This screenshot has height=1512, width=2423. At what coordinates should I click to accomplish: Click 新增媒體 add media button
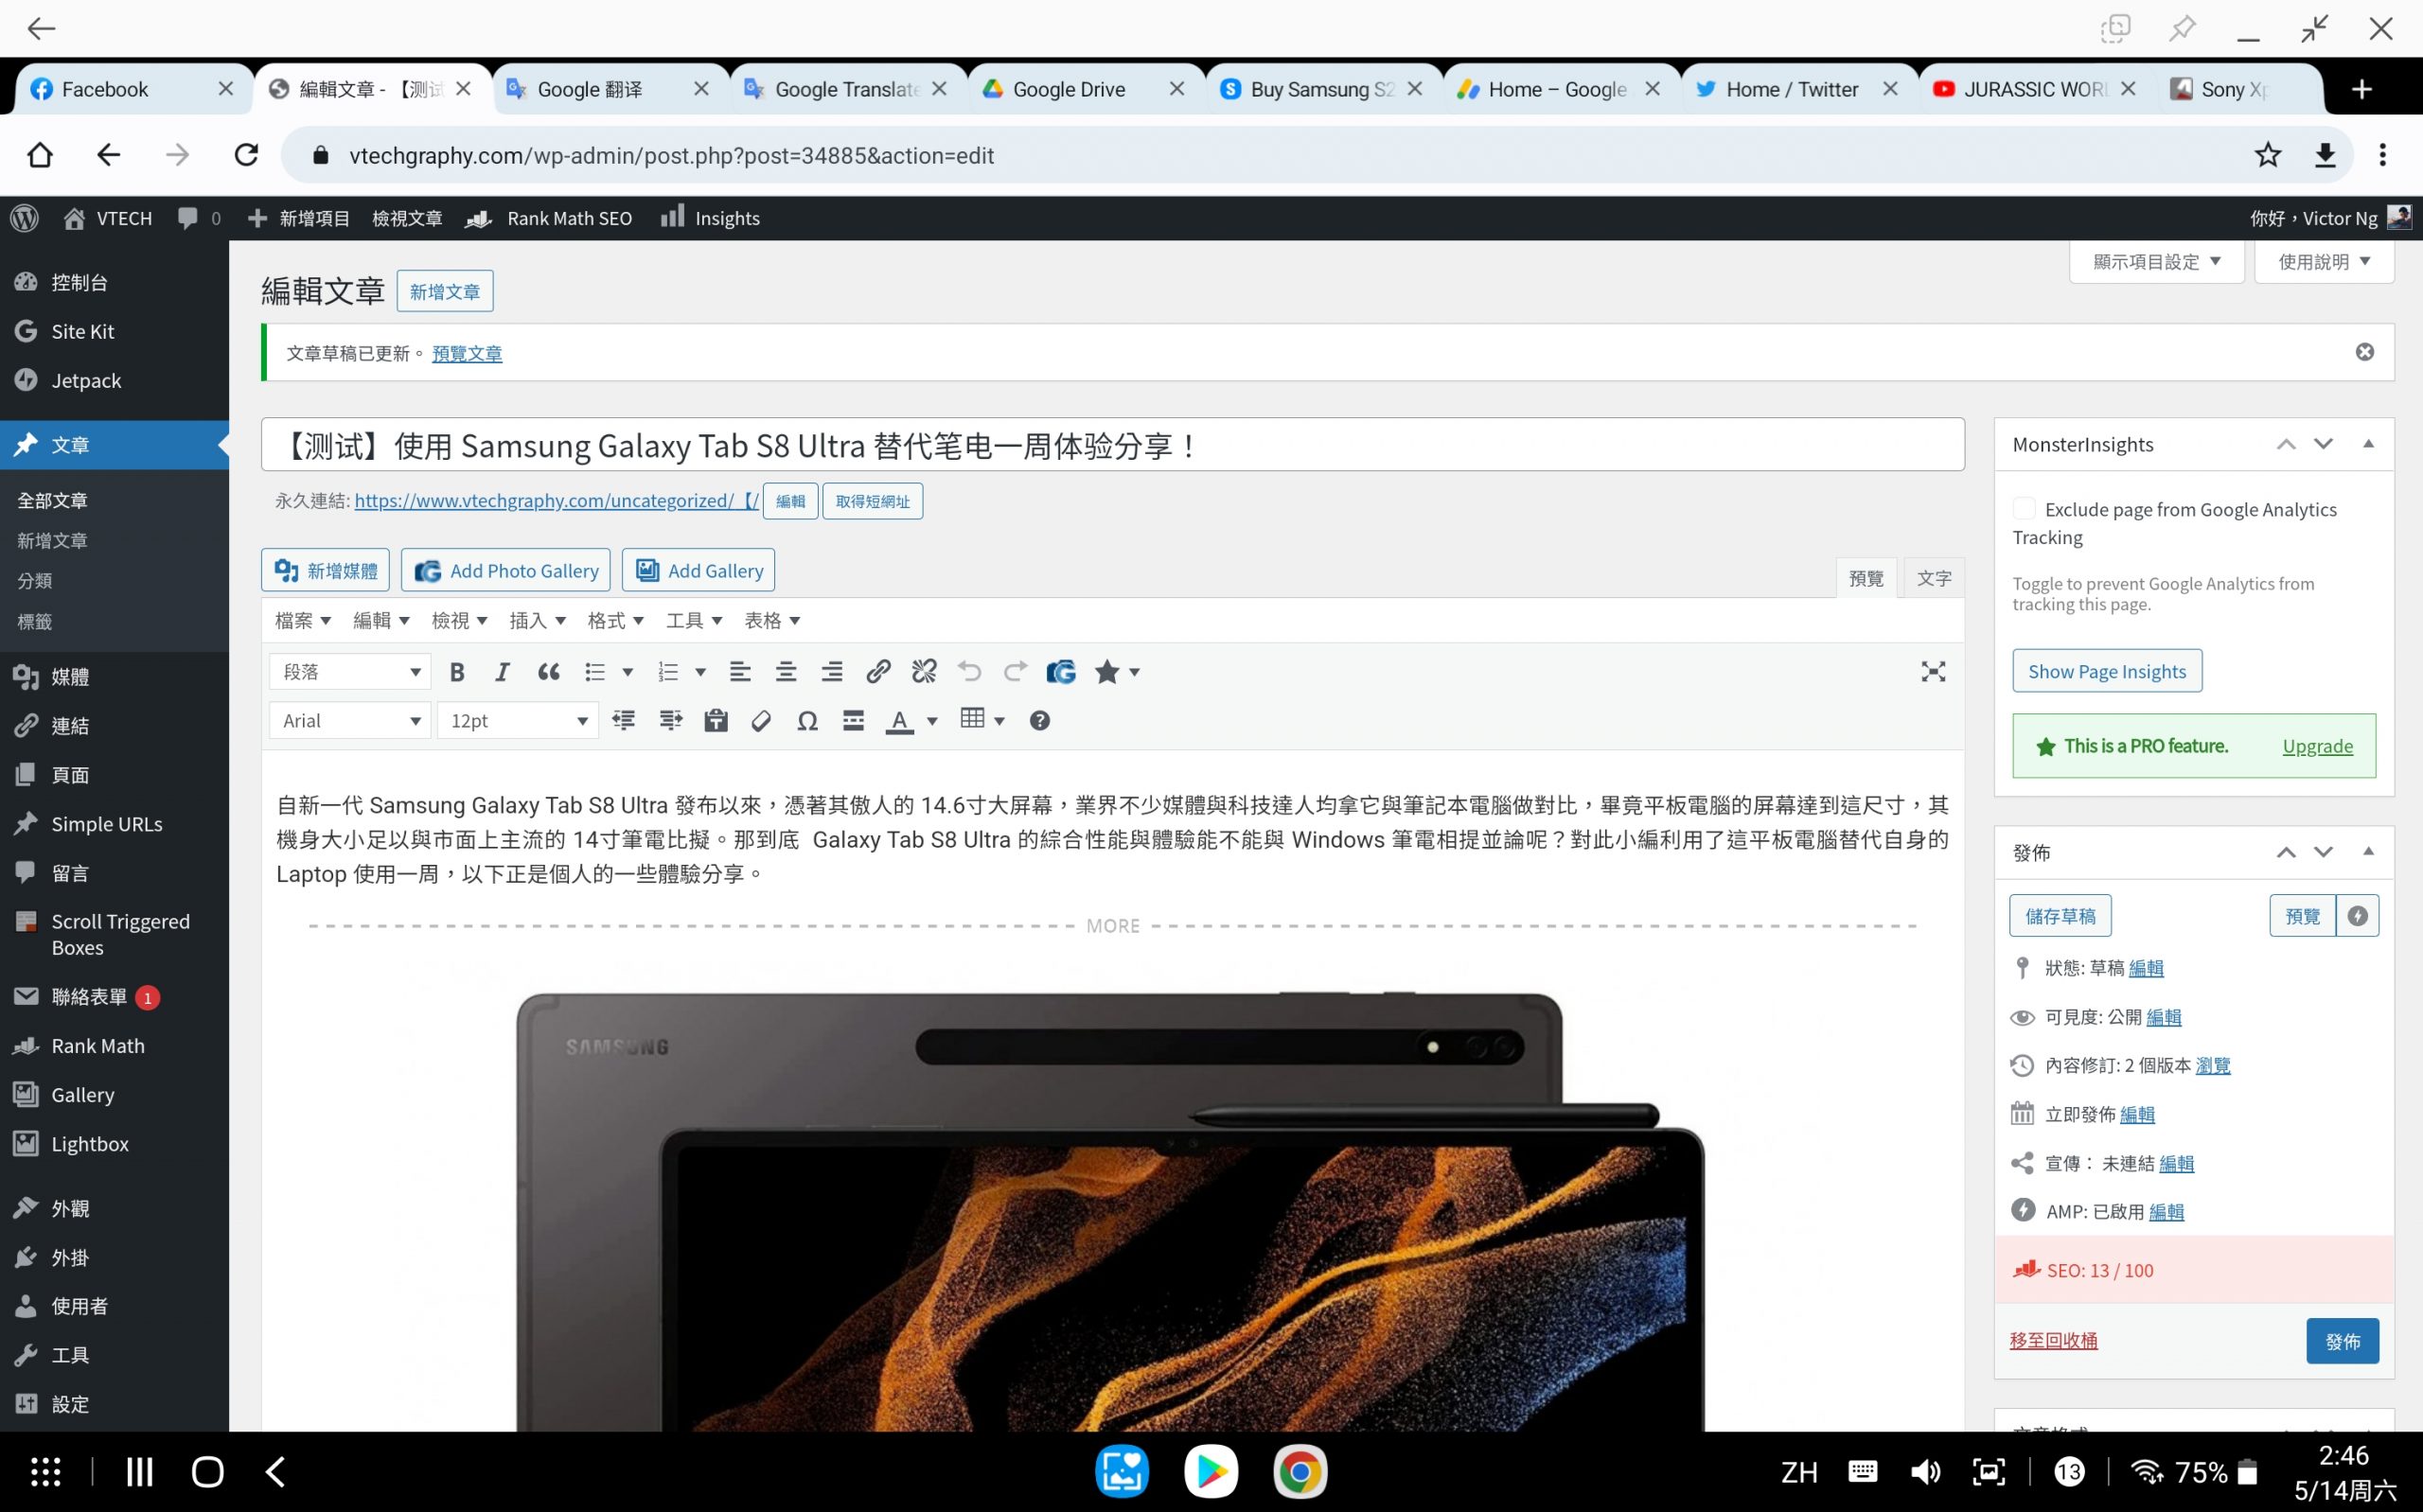coord(325,570)
